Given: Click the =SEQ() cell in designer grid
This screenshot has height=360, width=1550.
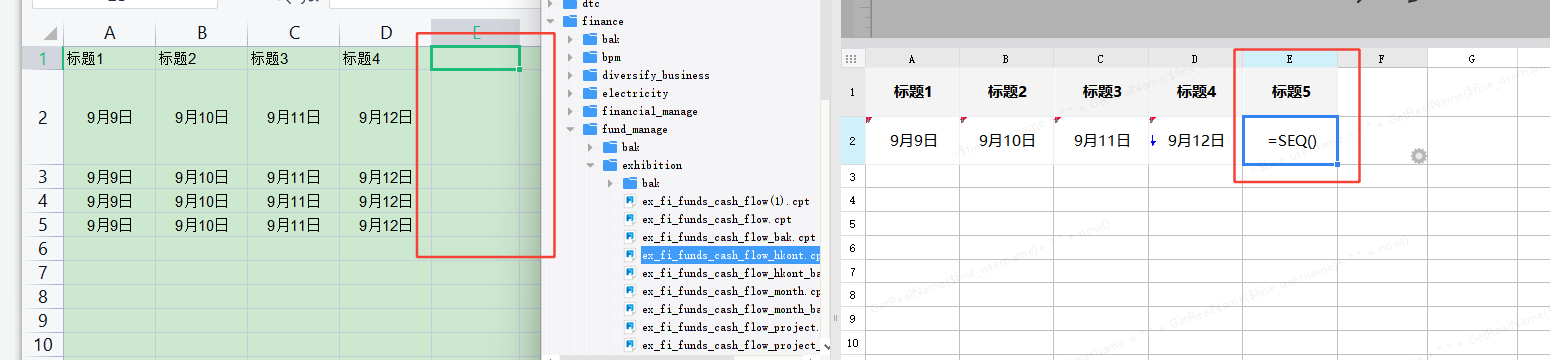Looking at the screenshot, I should [x=1290, y=141].
